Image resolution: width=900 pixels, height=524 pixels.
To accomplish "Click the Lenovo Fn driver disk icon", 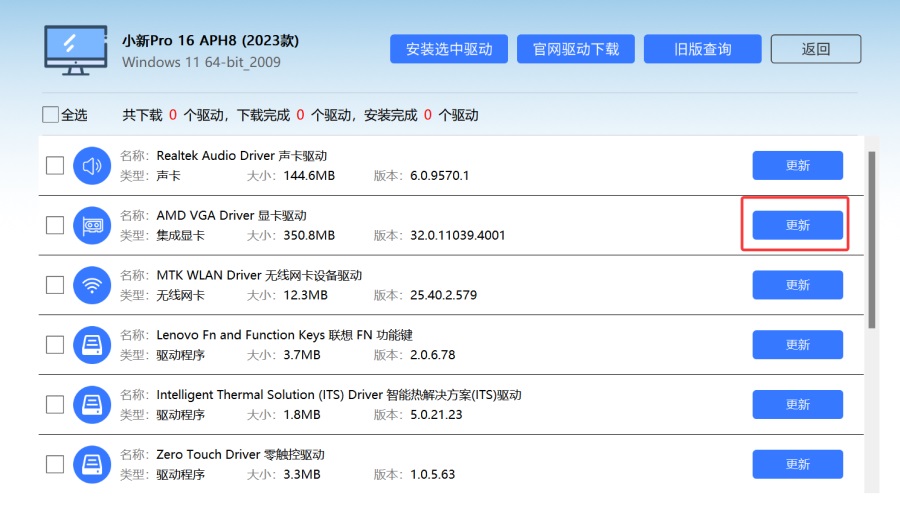I will pos(92,345).
